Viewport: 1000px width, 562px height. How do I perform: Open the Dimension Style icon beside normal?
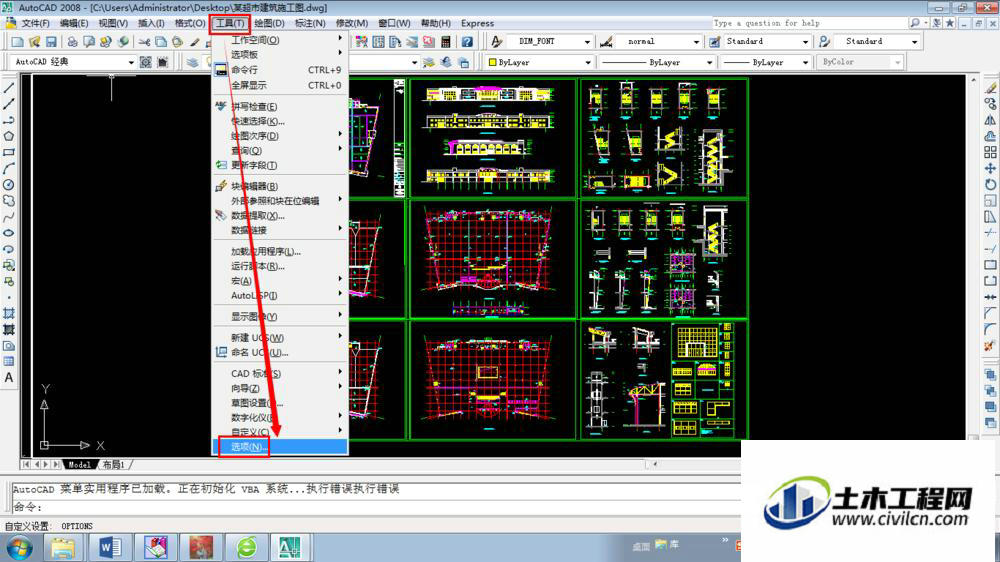coord(606,41)
